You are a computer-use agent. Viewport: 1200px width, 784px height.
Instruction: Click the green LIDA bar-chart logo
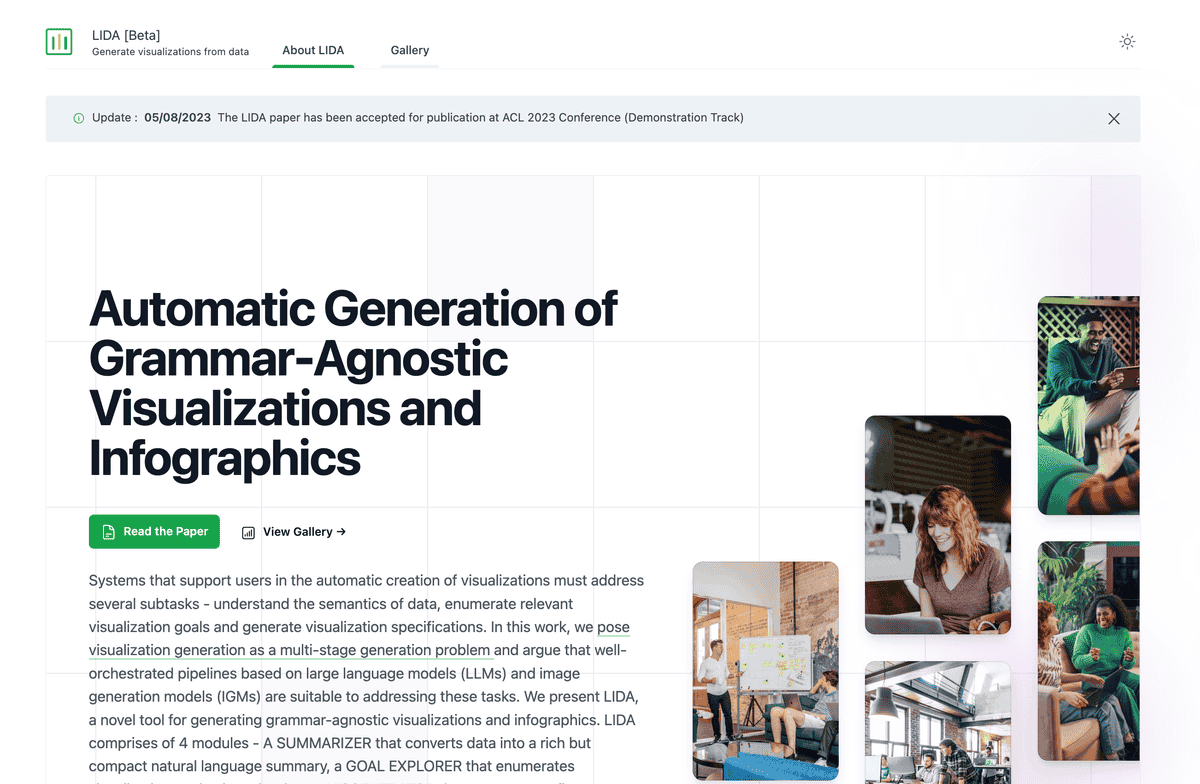(x=59, y=42)
